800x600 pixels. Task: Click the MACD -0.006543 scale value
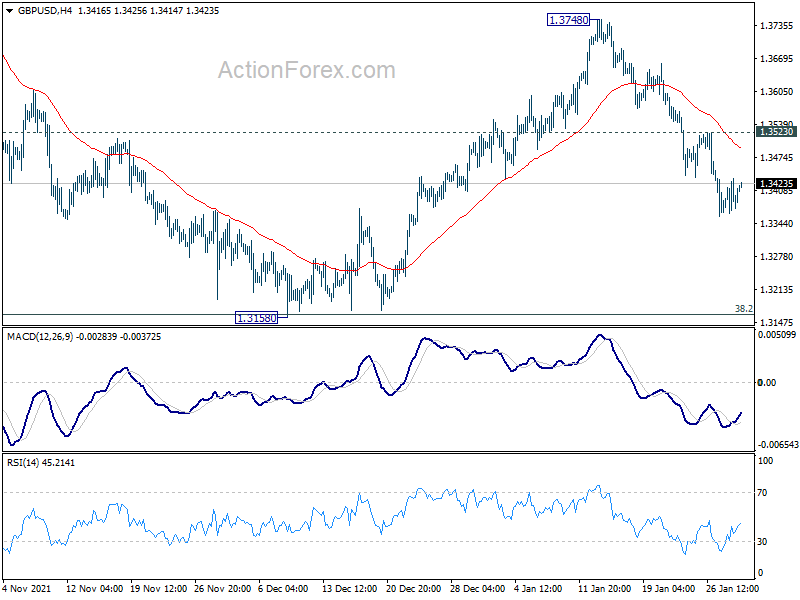tap(778, 445)
